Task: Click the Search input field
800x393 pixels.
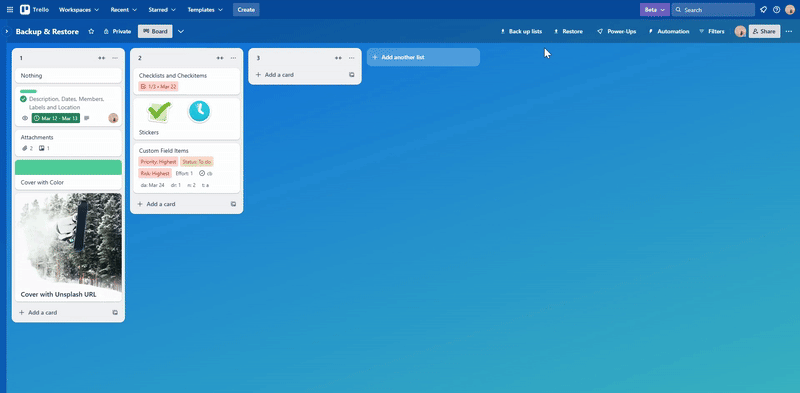Action: click(x=713, y=10)
